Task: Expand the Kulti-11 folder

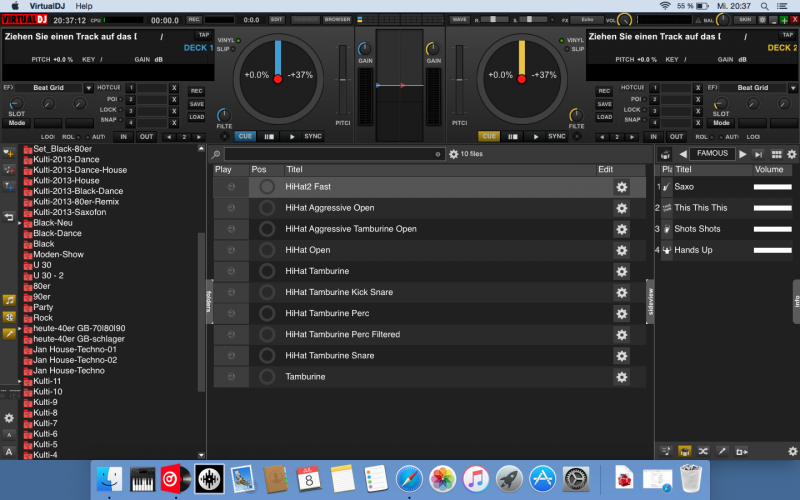Action: click(20, 381)
